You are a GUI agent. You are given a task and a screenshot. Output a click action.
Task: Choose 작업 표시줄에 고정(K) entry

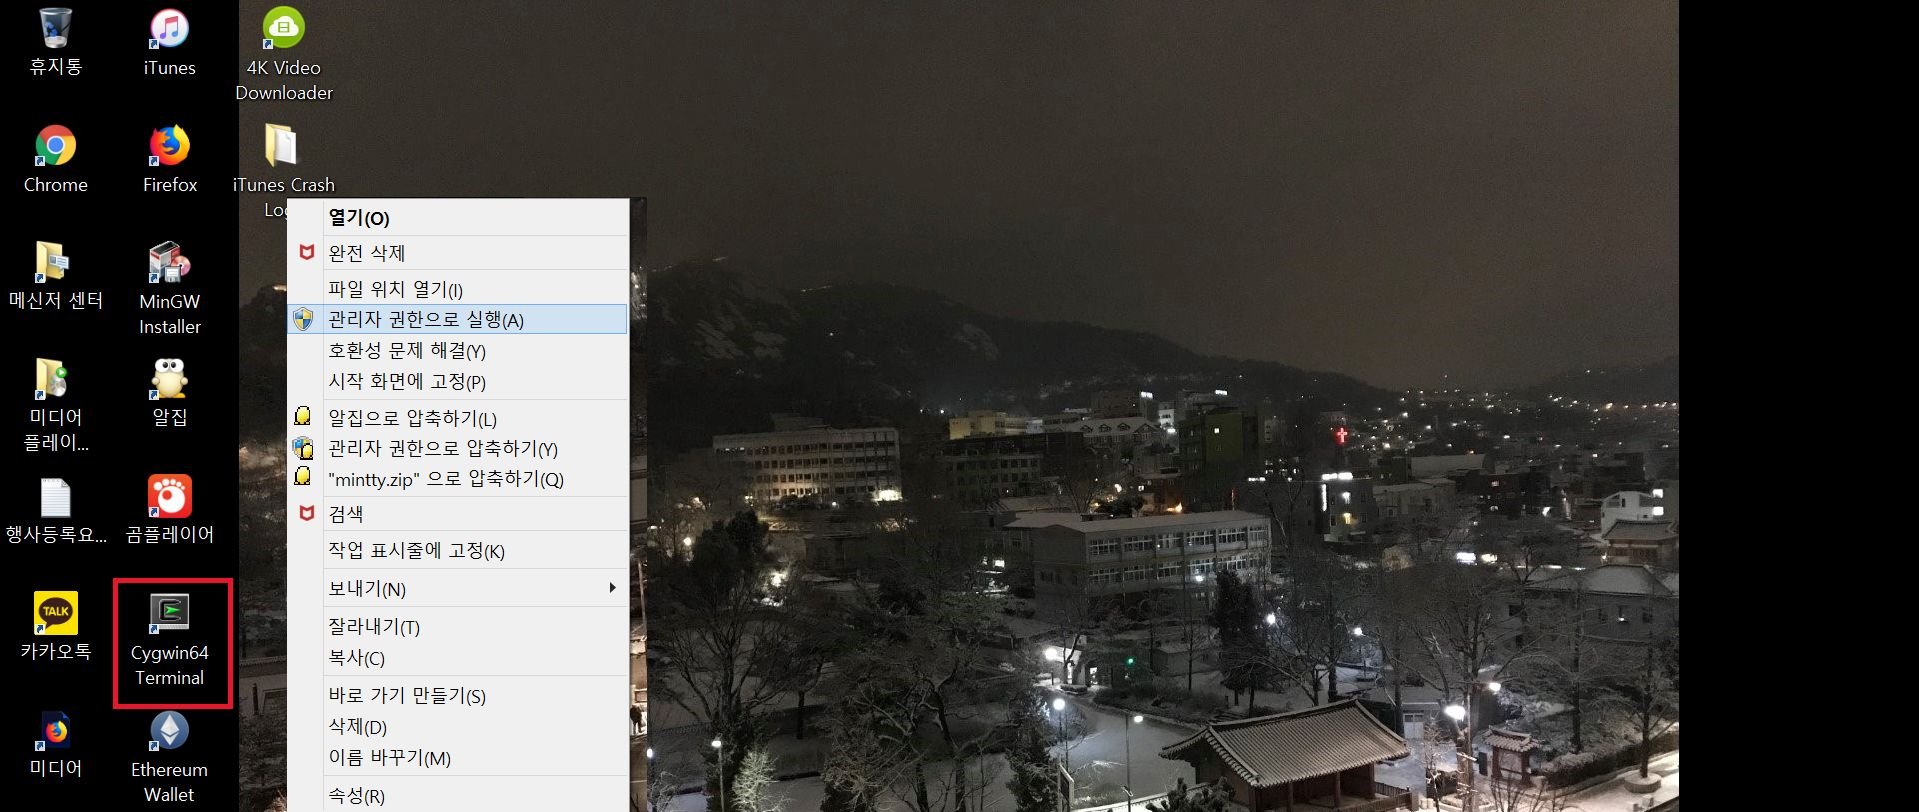458,551
